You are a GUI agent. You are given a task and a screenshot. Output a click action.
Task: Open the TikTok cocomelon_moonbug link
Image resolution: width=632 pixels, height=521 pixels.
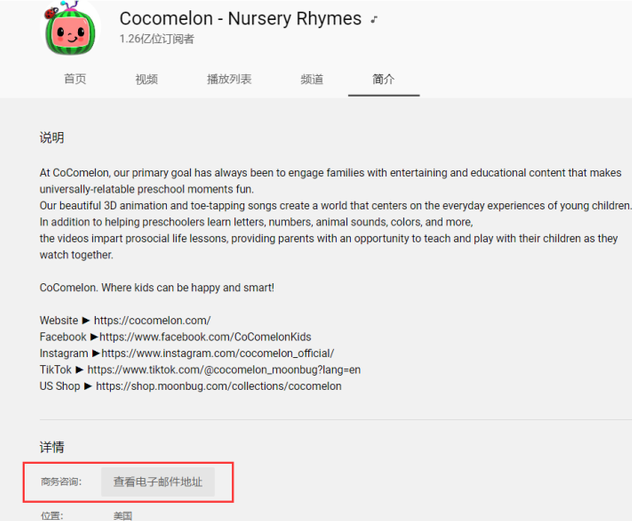tap(224, 370)
